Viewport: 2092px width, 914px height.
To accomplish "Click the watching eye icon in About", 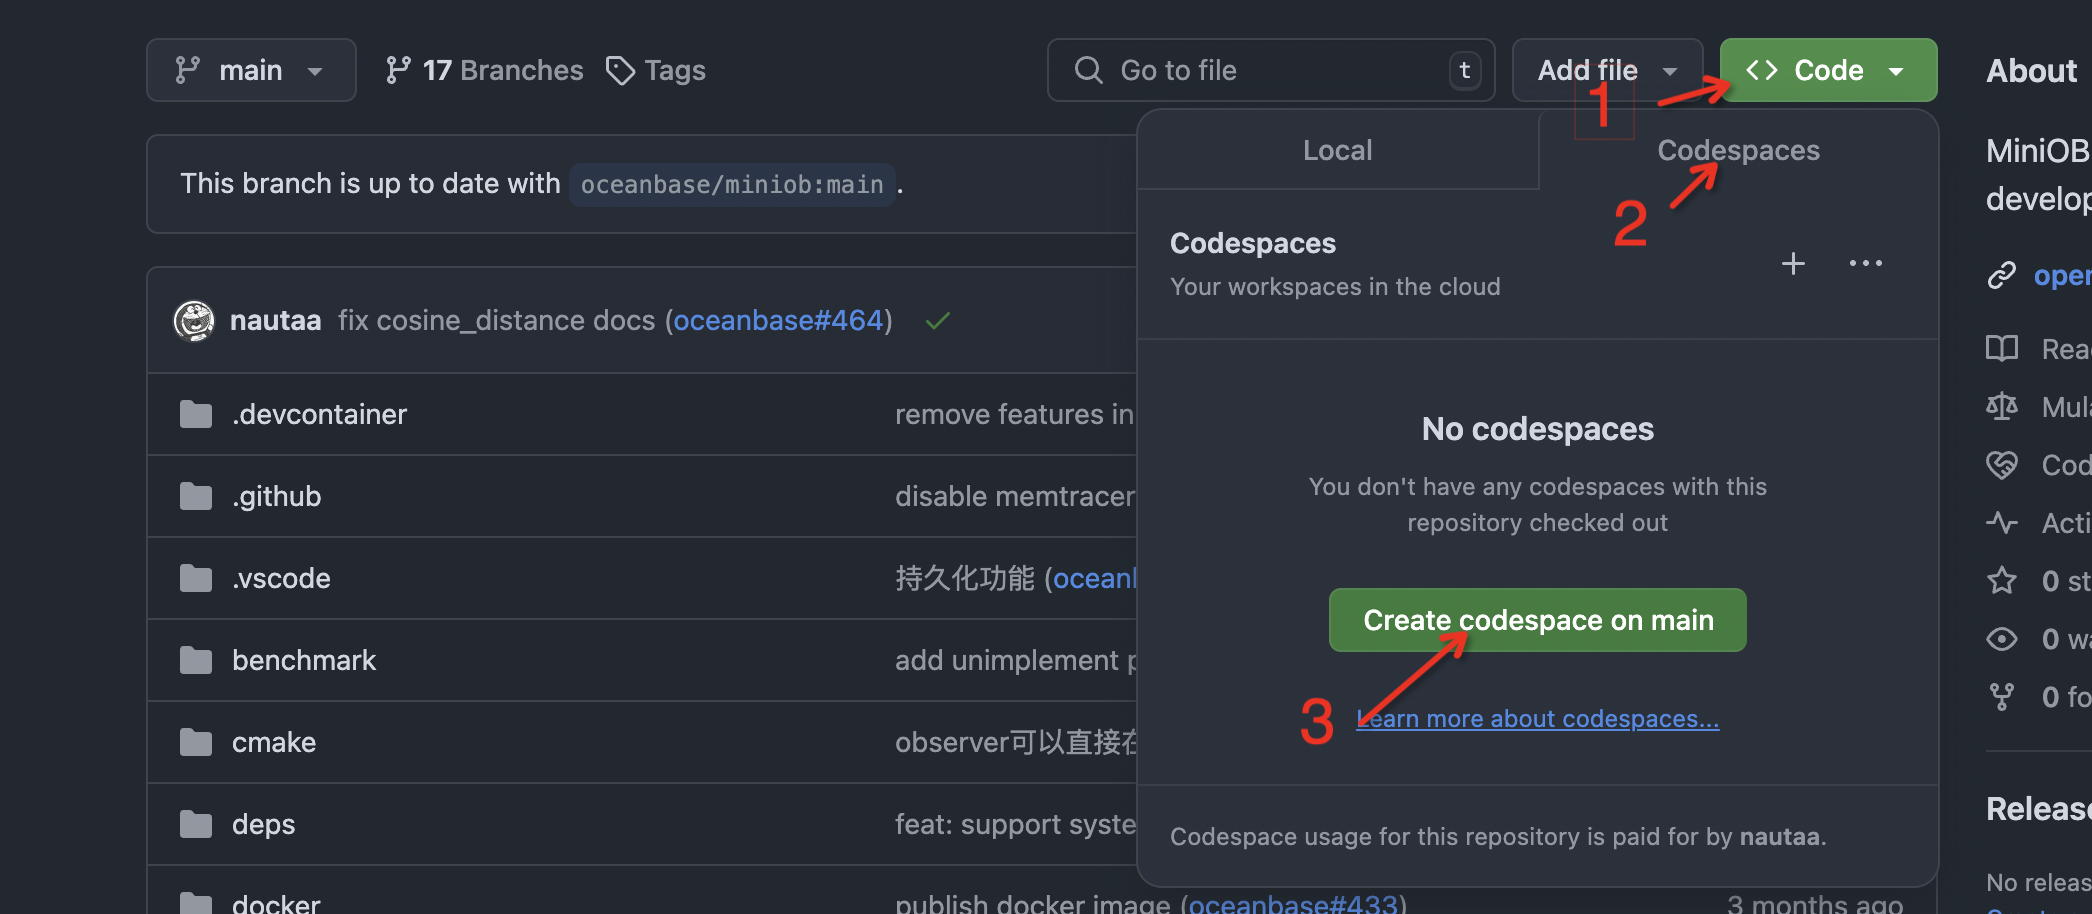I will pyautogui.click(x=2001, y=638).
